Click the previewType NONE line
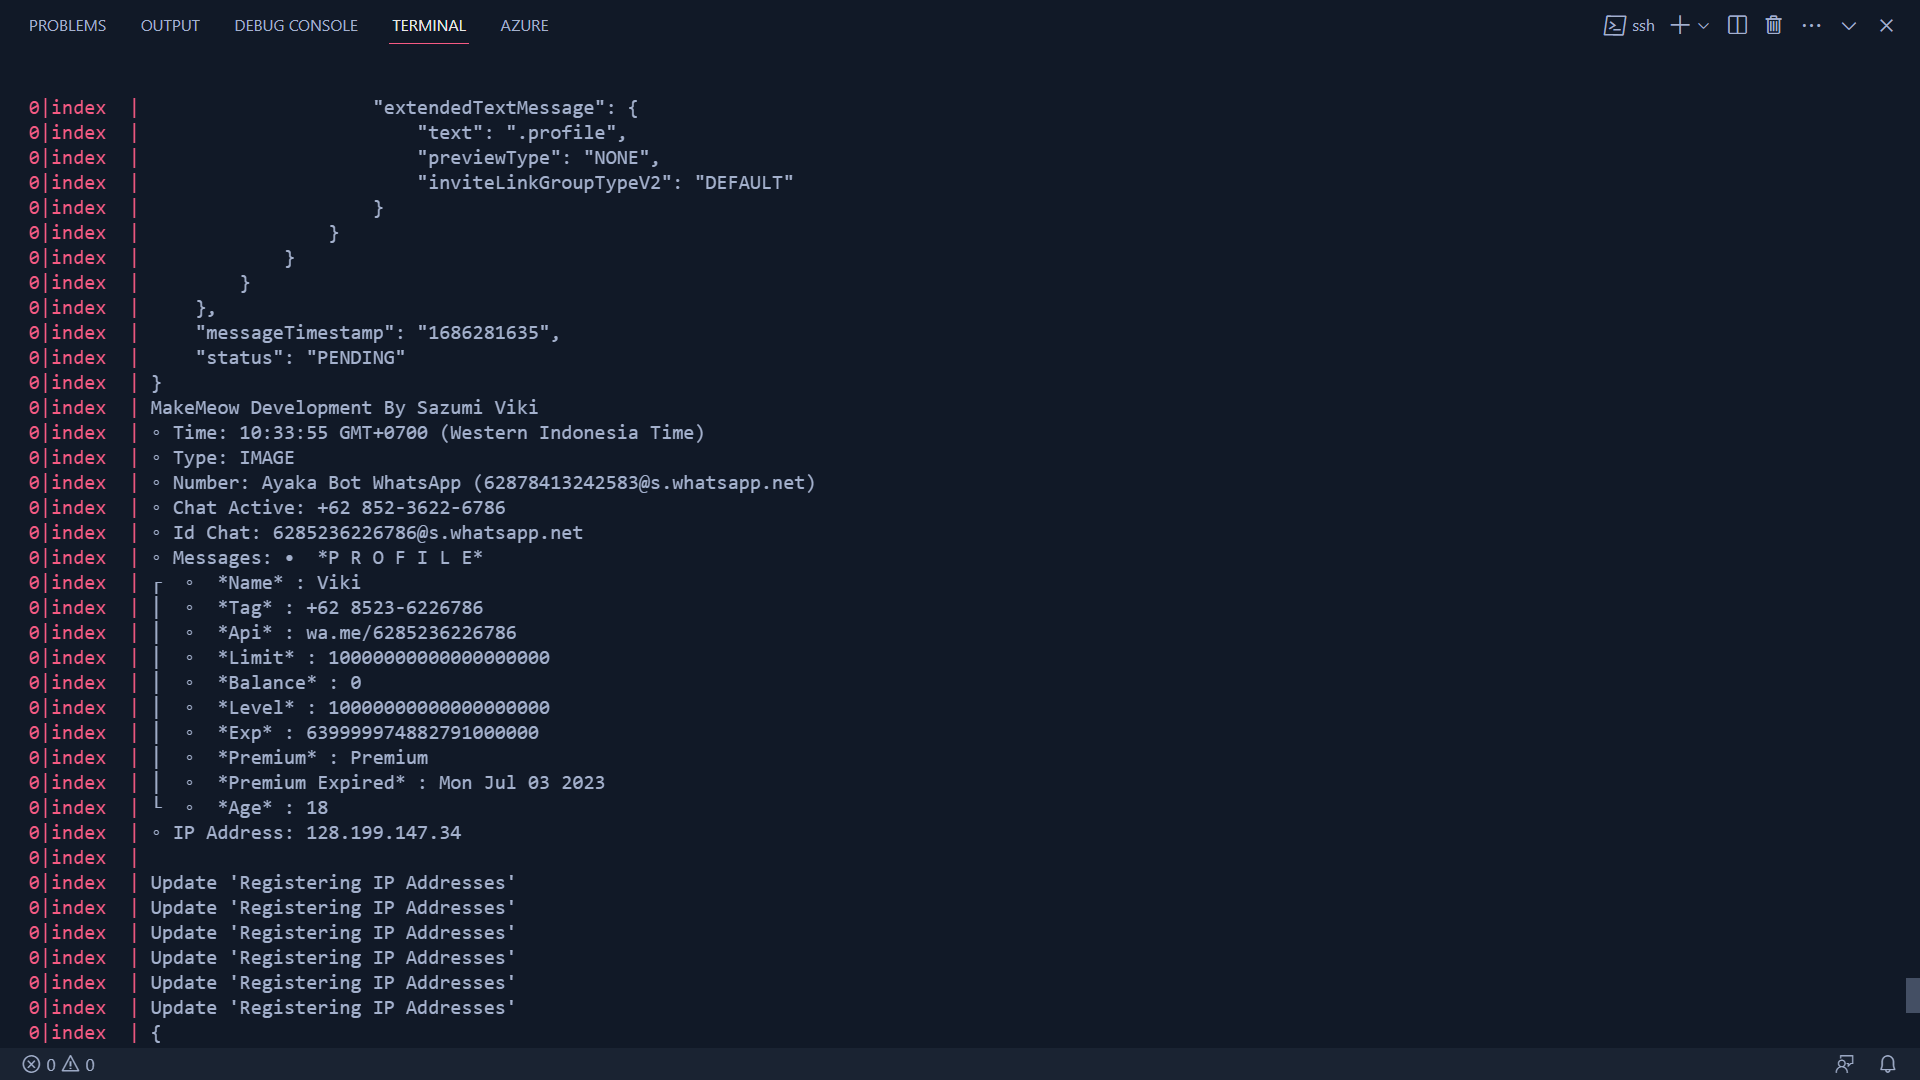Screen dimensions: 1920x1080 click(x=539, y=158)
